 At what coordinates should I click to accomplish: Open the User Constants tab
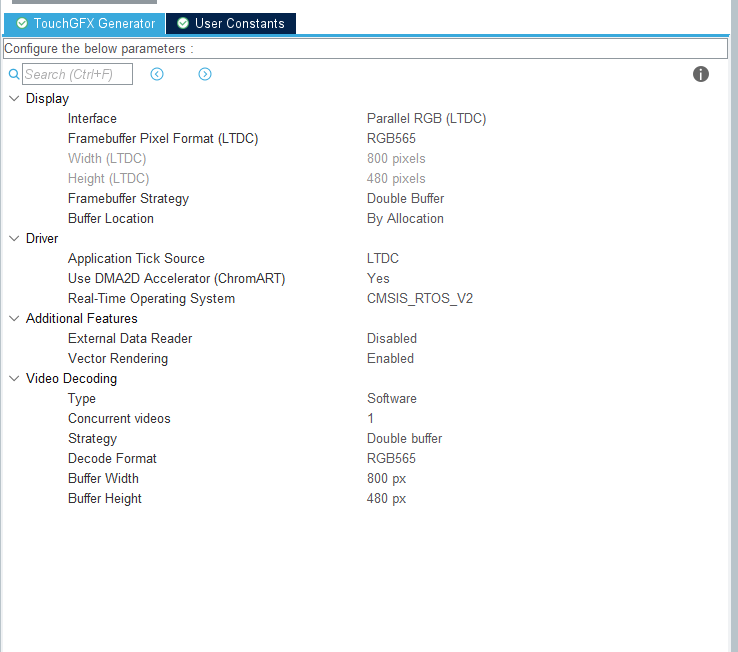pos(231,24)
